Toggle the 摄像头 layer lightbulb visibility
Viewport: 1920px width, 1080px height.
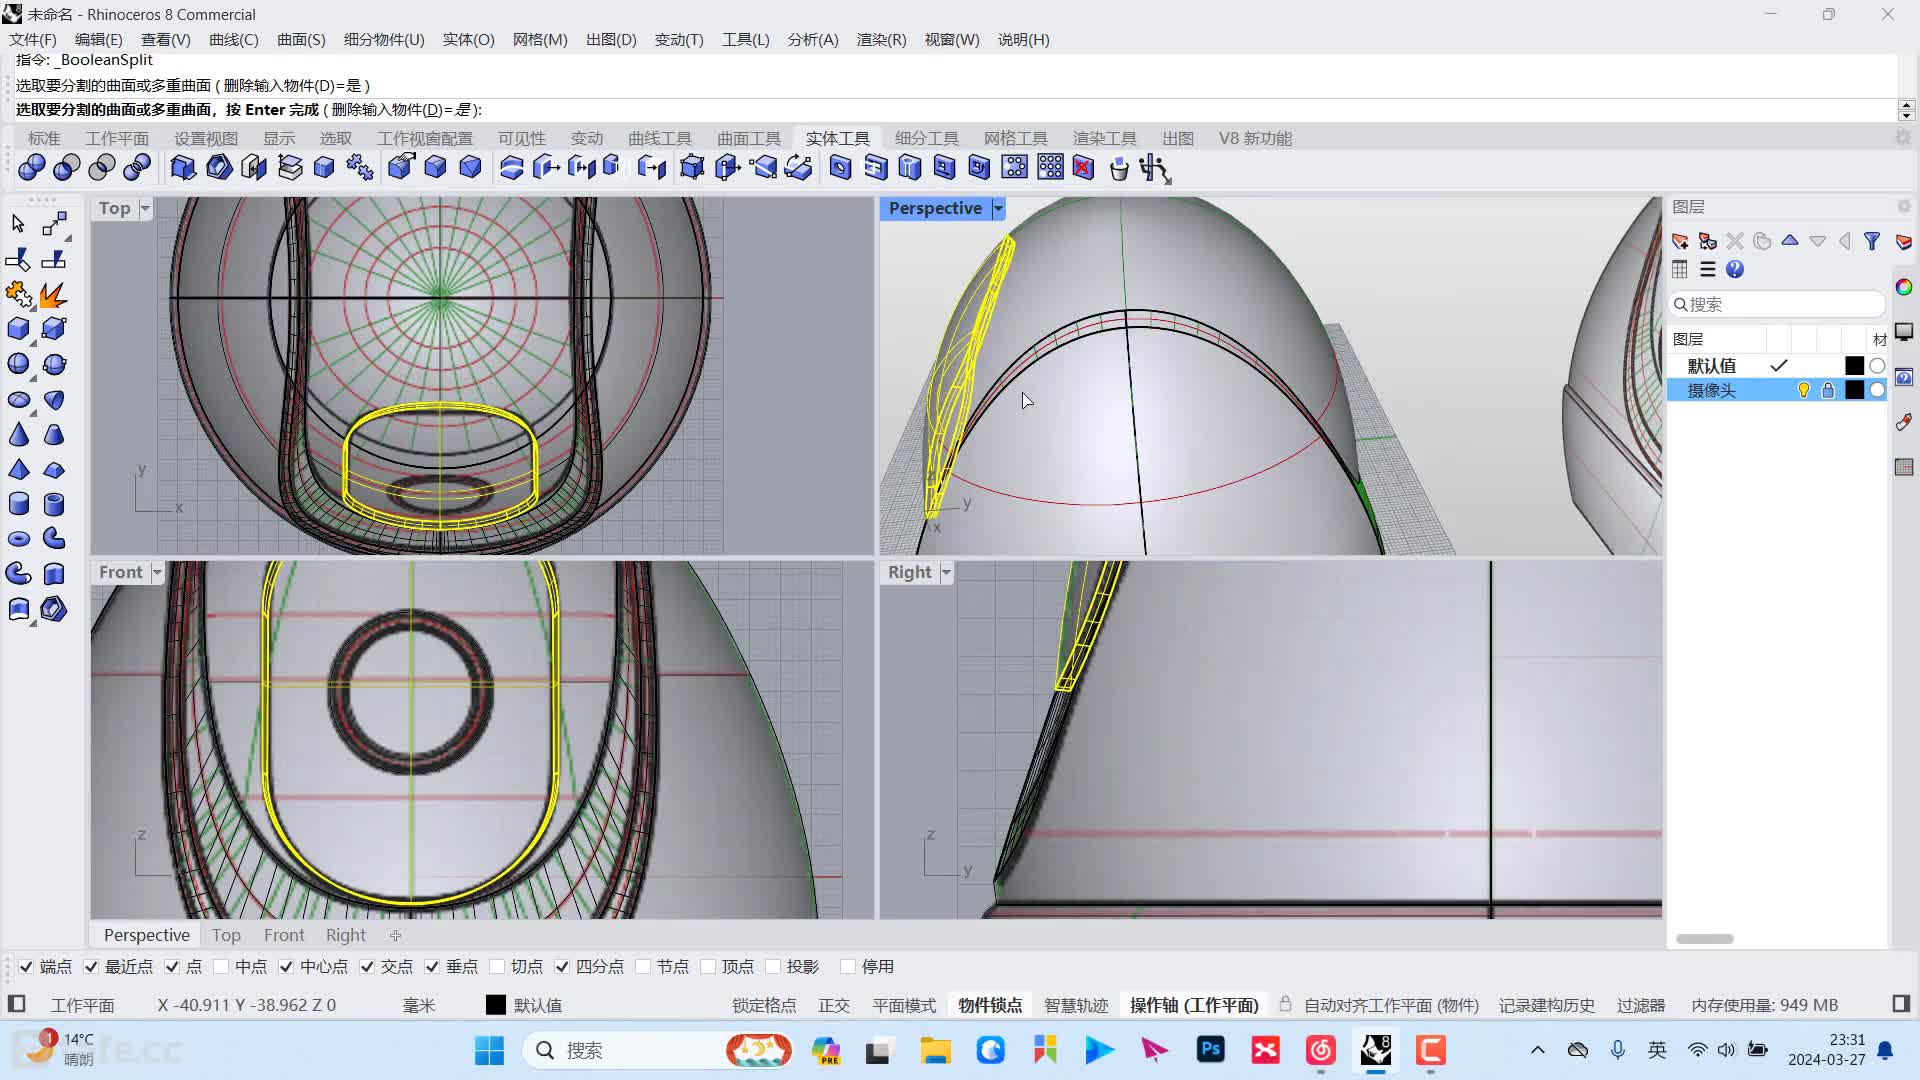pos(1804,390)
